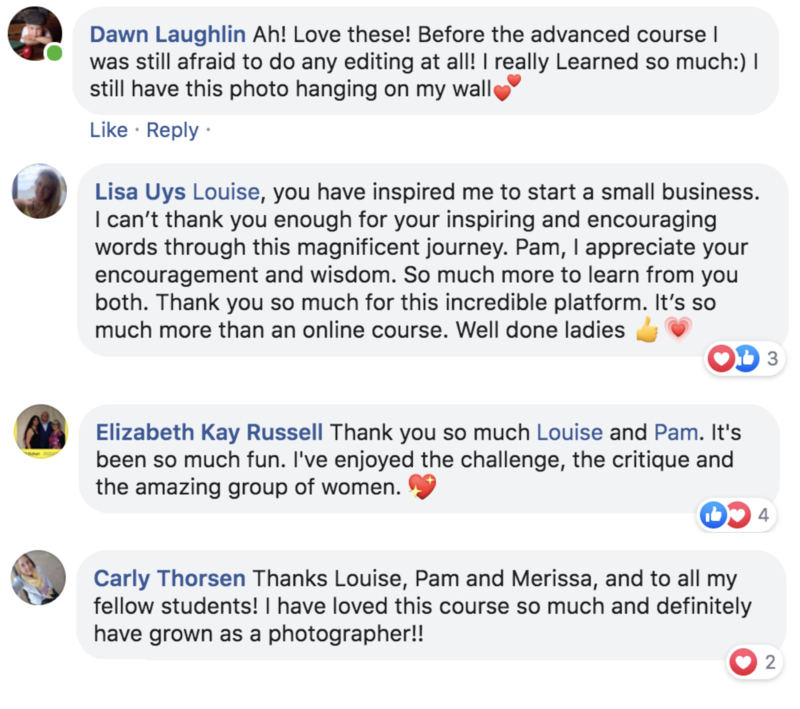
Task: Like Dawn Laughlin's comment
Action: point(109,130)
